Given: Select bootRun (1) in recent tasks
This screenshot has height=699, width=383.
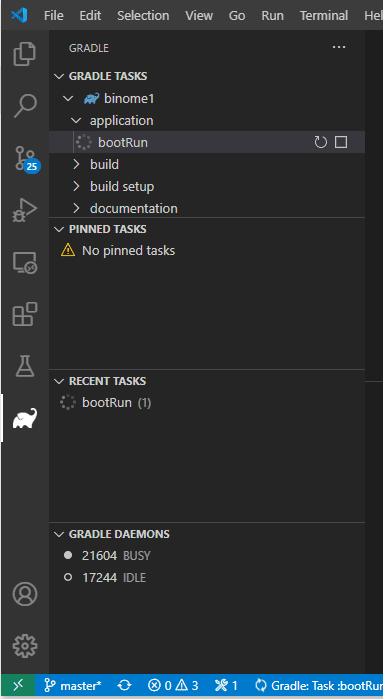Looking at the screenshot, I should point(207,403).
